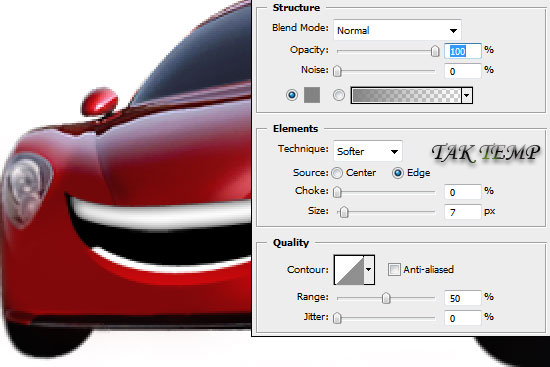
Task: Open the gray glow color swatch
Action: click(312, 95)
